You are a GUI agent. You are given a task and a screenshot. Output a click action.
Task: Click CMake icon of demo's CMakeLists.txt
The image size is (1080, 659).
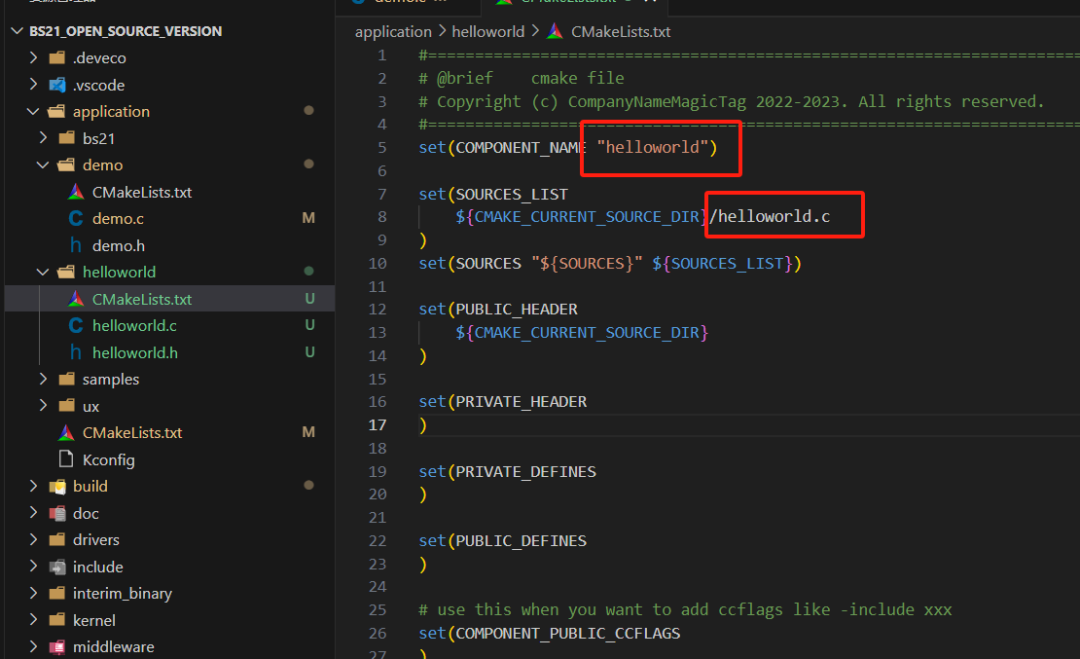(76, 191)
